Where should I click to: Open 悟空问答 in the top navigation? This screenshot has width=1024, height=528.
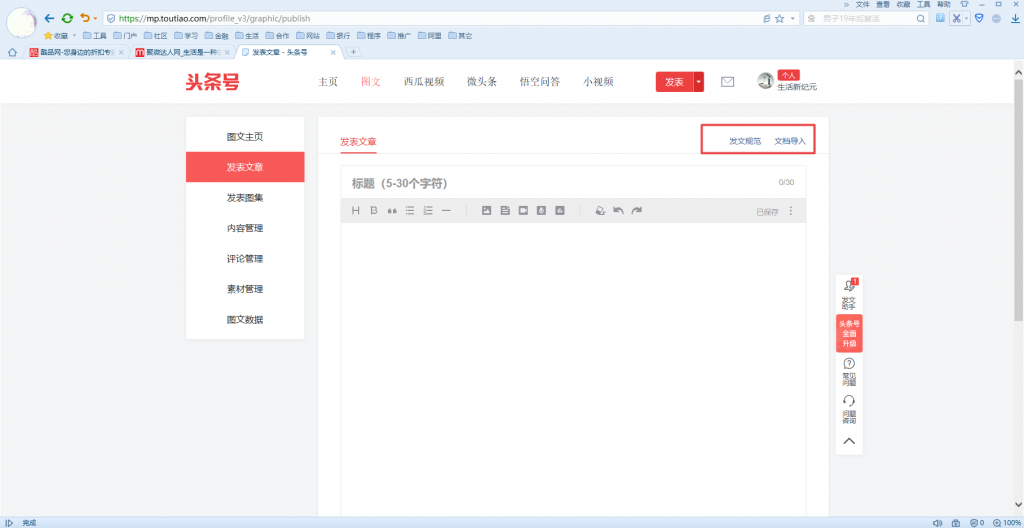540,82
